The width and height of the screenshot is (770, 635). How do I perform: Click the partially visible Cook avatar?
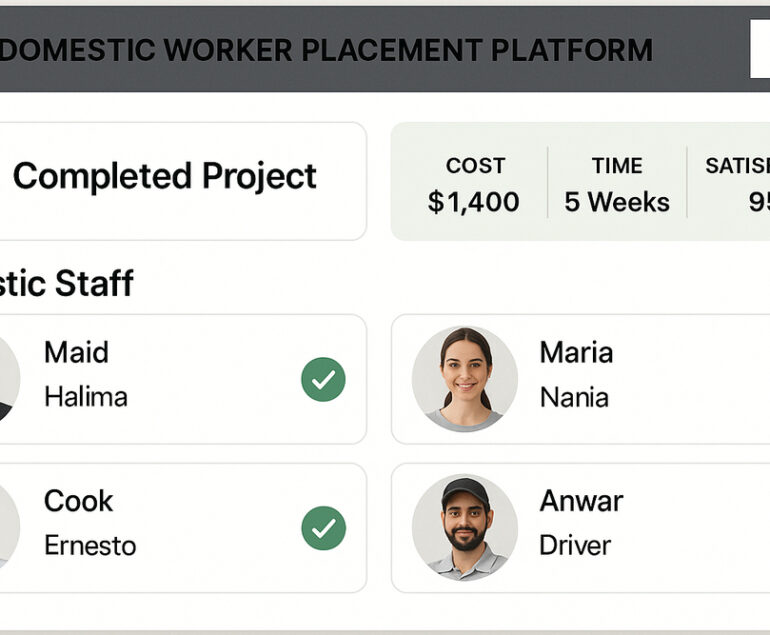(x=9, y=528)
